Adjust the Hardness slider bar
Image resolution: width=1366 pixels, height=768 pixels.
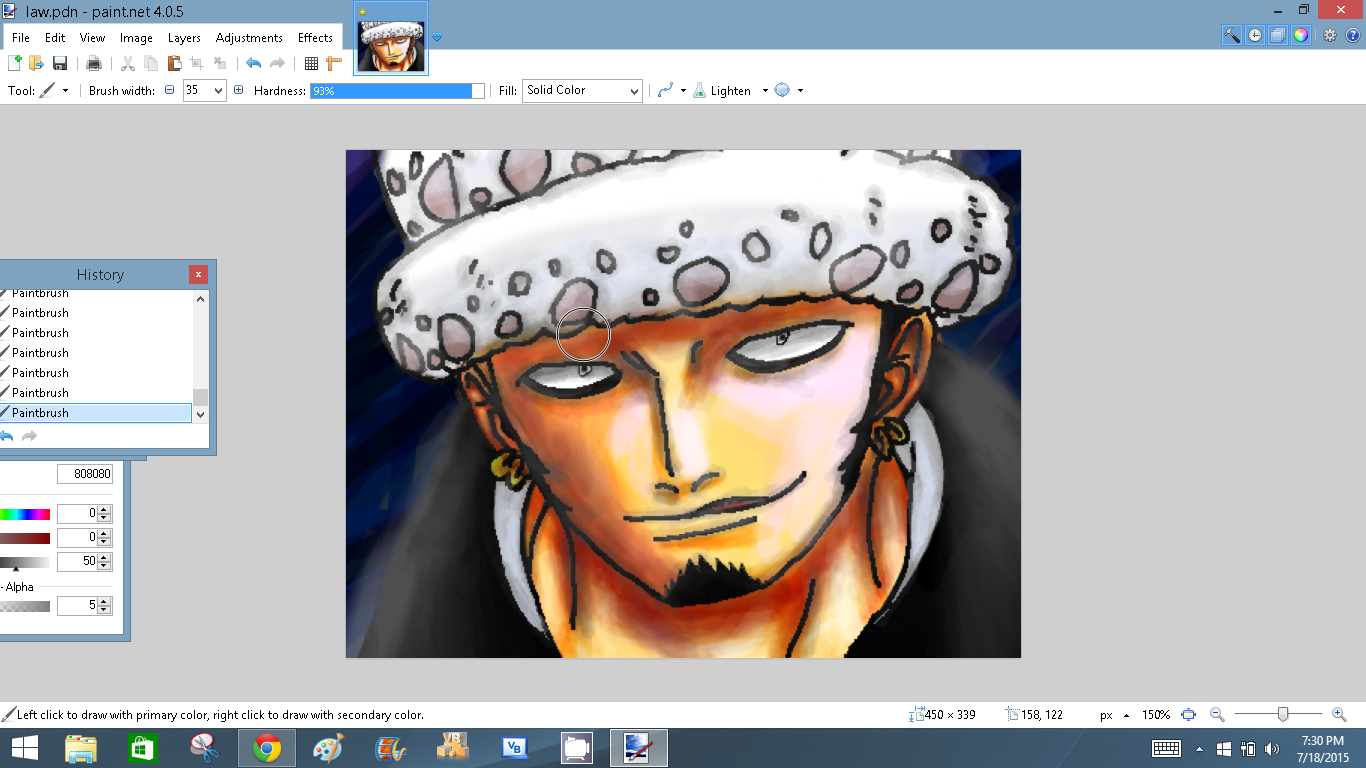point(397,90)
